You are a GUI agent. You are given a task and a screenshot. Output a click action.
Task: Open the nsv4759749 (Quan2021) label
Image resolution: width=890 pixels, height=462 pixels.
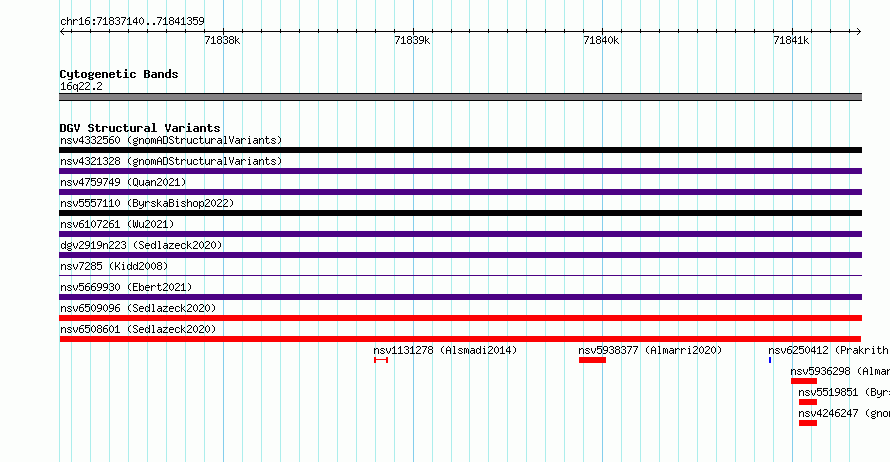123,182
